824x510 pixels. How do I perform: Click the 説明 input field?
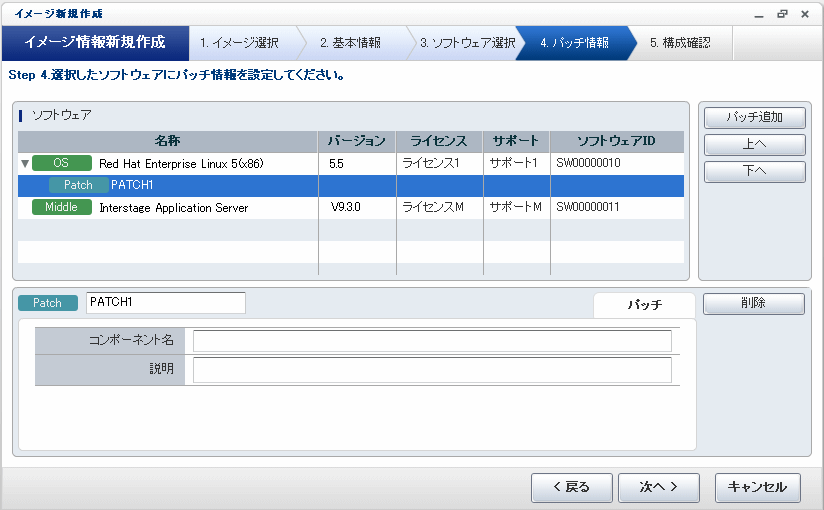(432, 370)
